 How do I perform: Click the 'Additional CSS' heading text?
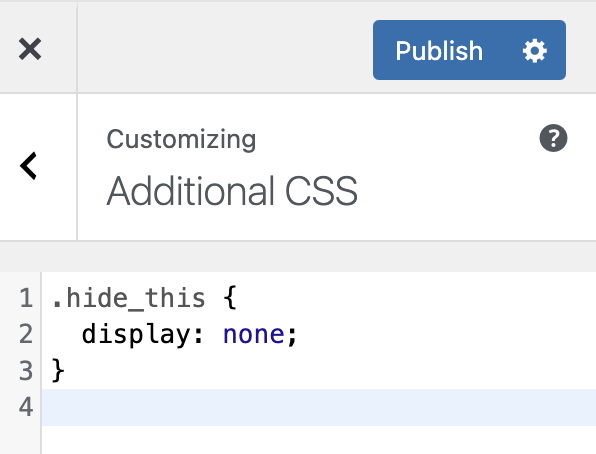click(232, 191)
